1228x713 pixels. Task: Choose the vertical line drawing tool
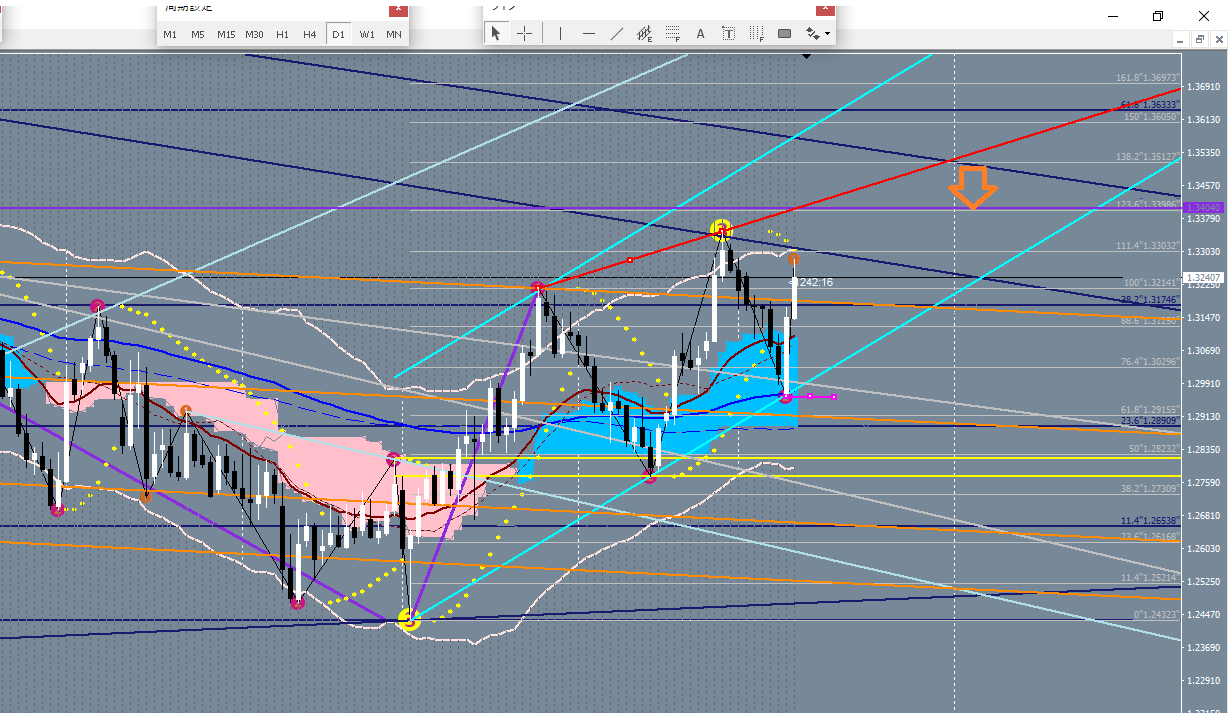pos(560,33)
